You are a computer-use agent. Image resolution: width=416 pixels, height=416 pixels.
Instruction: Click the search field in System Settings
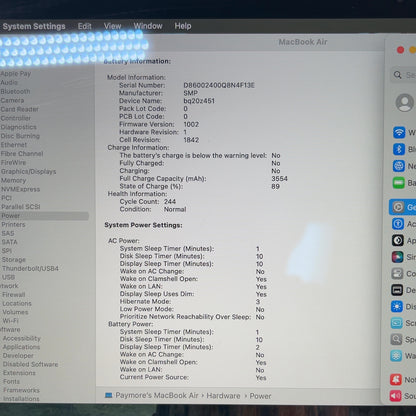[403, 75]
